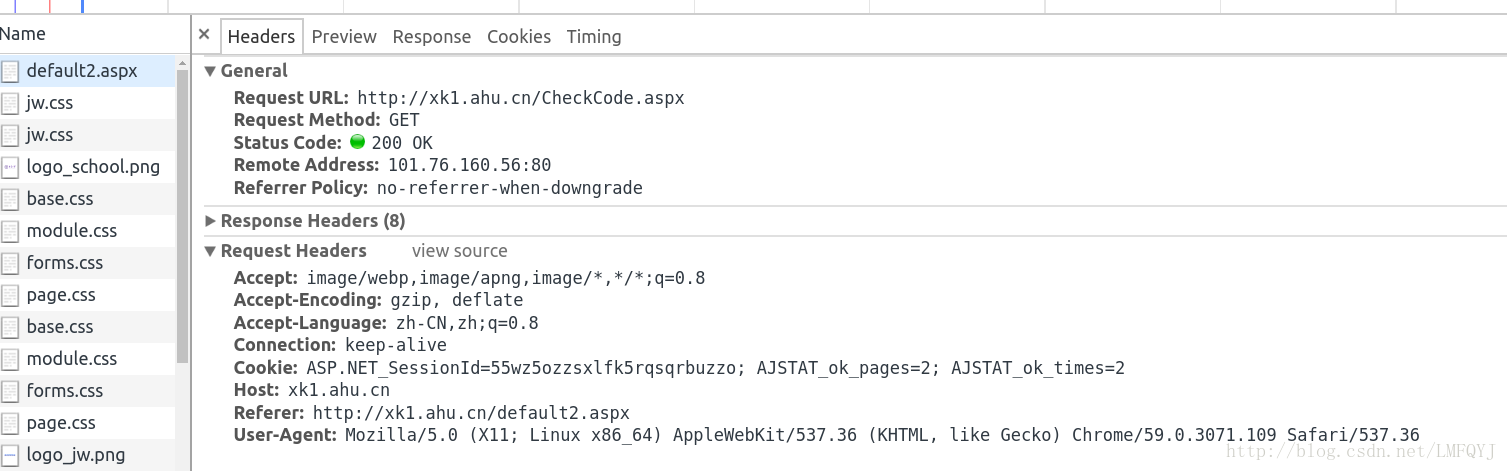Screen dimensions: 1507x471
Task: Click the first page.css file icon
Action: click(x=11, y=295)
